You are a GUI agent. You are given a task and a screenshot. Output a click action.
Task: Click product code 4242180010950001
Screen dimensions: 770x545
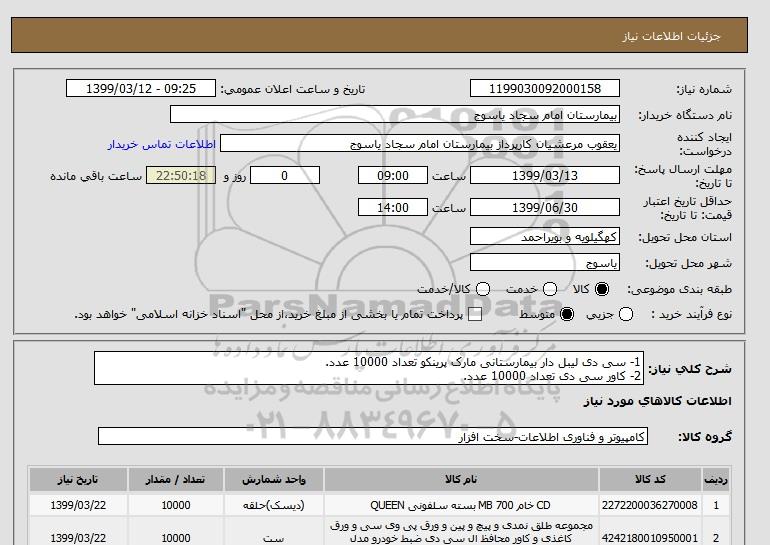pyautogui.click(x=650, y=538)
